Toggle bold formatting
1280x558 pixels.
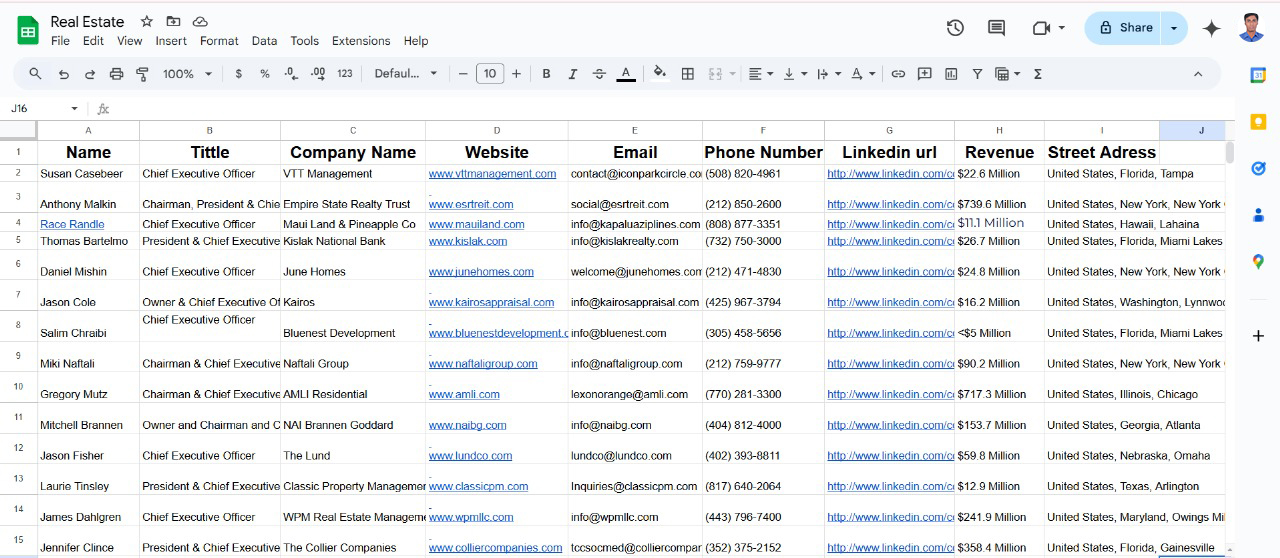(546, 74)
